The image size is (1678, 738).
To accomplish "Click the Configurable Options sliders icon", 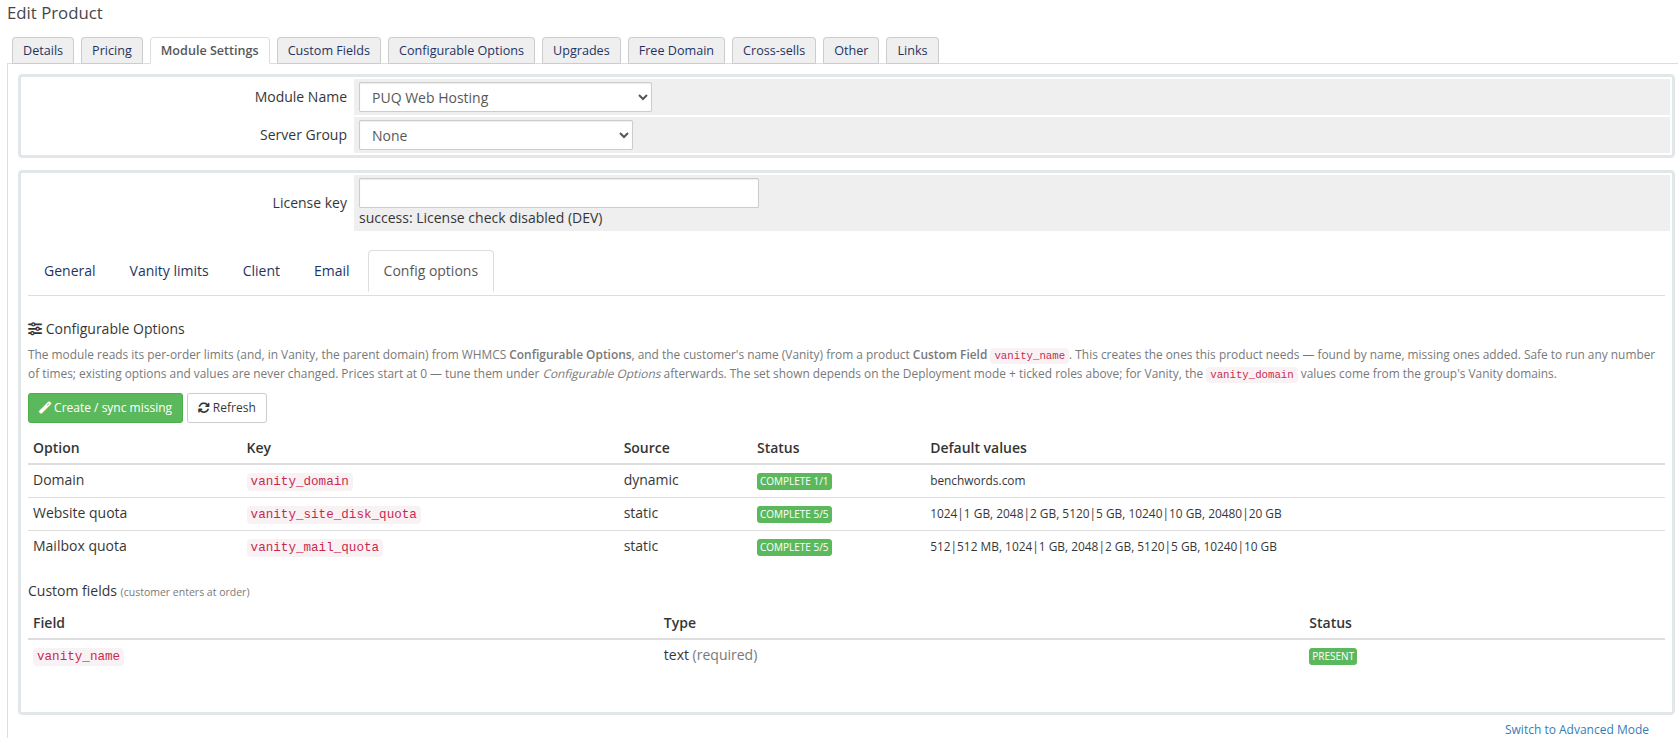I will pyautogui.click(x=35, y=329).
